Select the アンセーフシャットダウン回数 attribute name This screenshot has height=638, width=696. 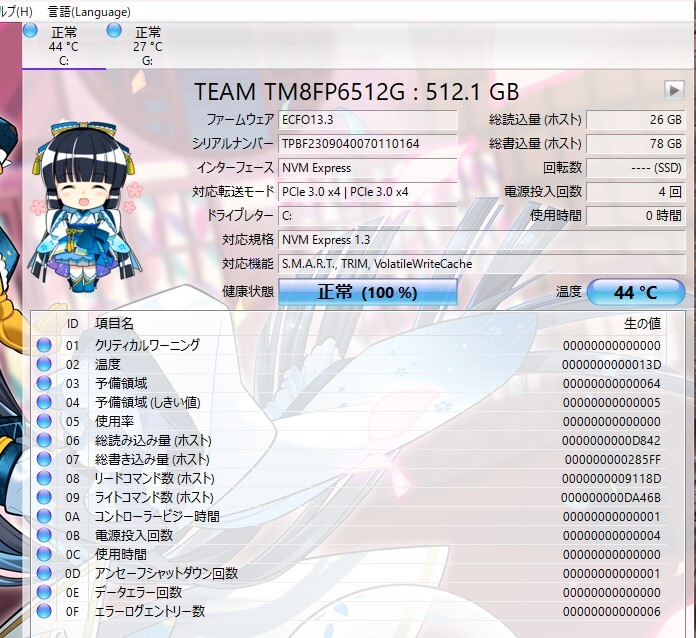(166, 573)
